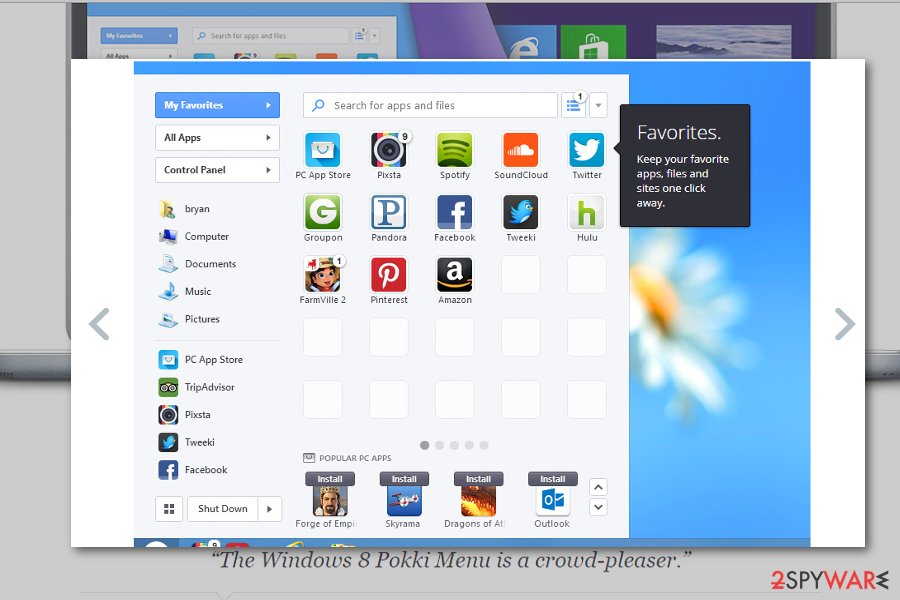Select the fourth favorites page dot
Image resolution: width=900 pixels, height=600 pixels.
coord(470,445)
